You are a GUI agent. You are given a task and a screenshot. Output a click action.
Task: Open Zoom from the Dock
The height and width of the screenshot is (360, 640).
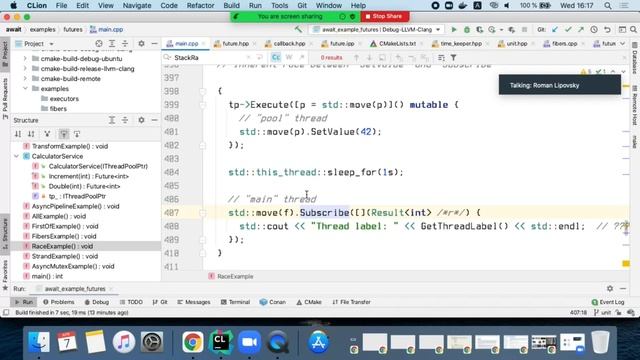tap(249, 342)
